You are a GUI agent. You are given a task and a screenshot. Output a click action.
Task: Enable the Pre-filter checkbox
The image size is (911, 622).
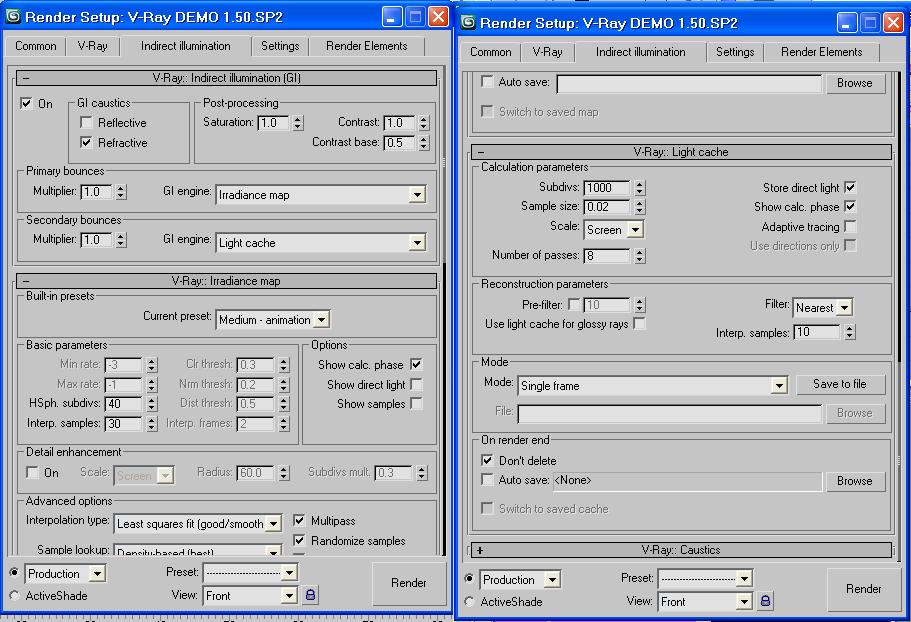[x=574, y=304]
